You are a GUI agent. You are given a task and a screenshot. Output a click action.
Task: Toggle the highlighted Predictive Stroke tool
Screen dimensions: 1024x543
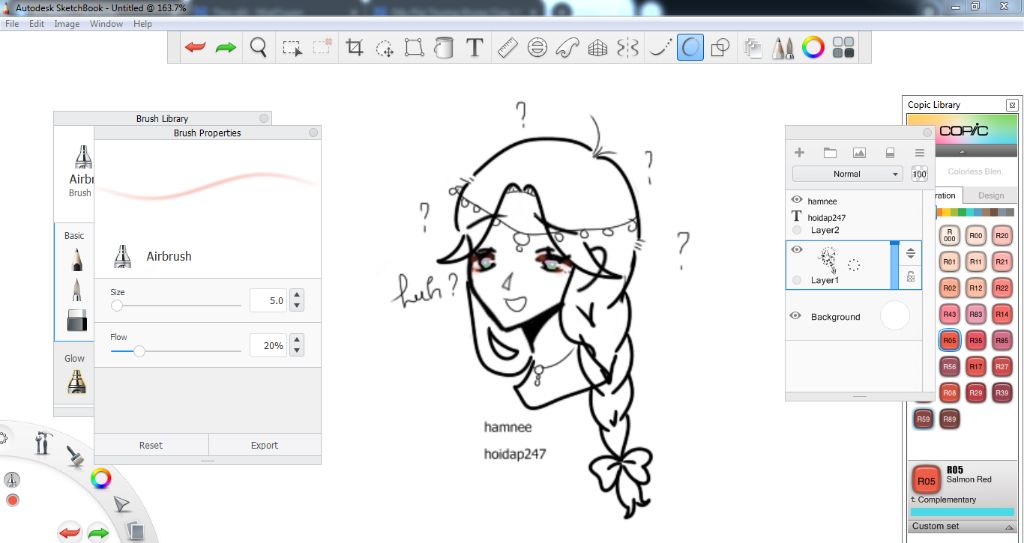tap(690, 48)
